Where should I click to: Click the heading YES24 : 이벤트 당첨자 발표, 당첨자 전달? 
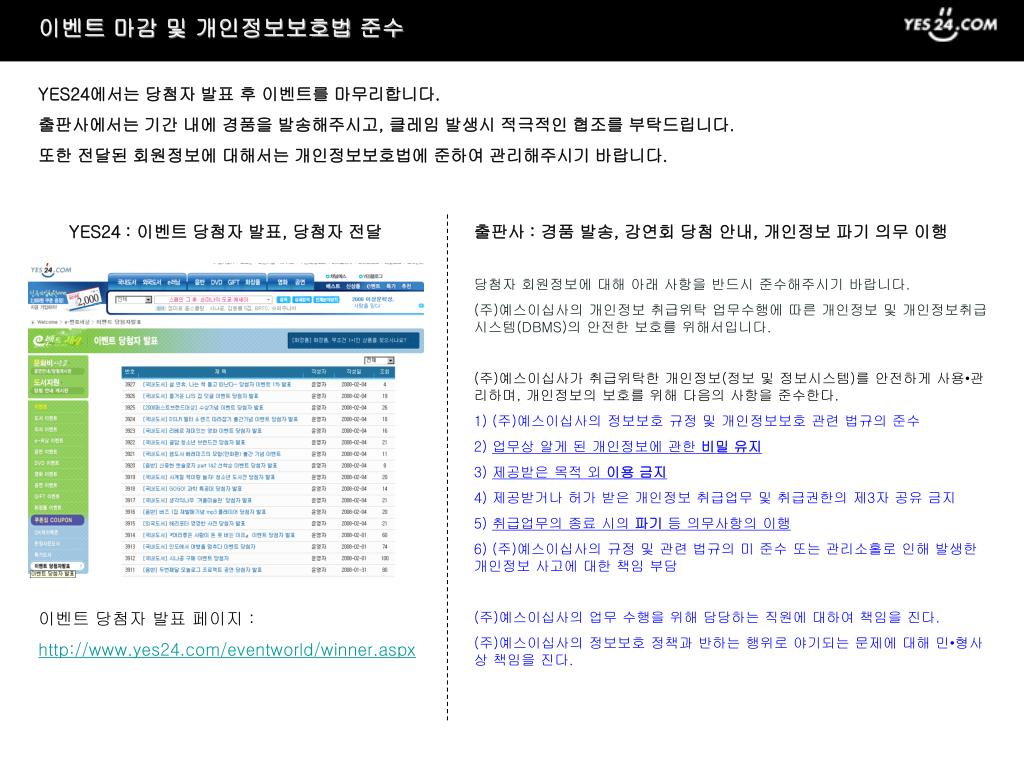[x=225, y=232]
